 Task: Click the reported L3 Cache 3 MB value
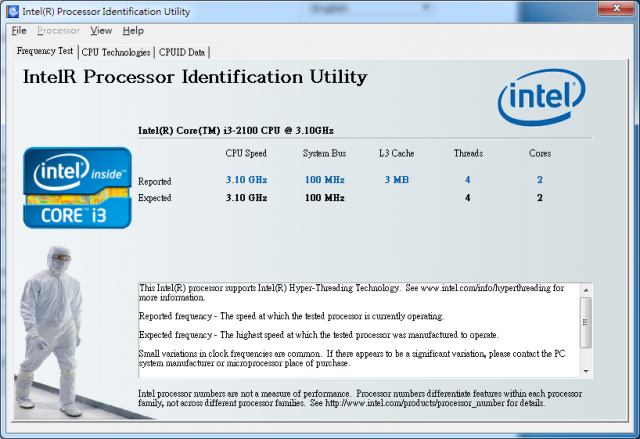click(x=397, y=180)
